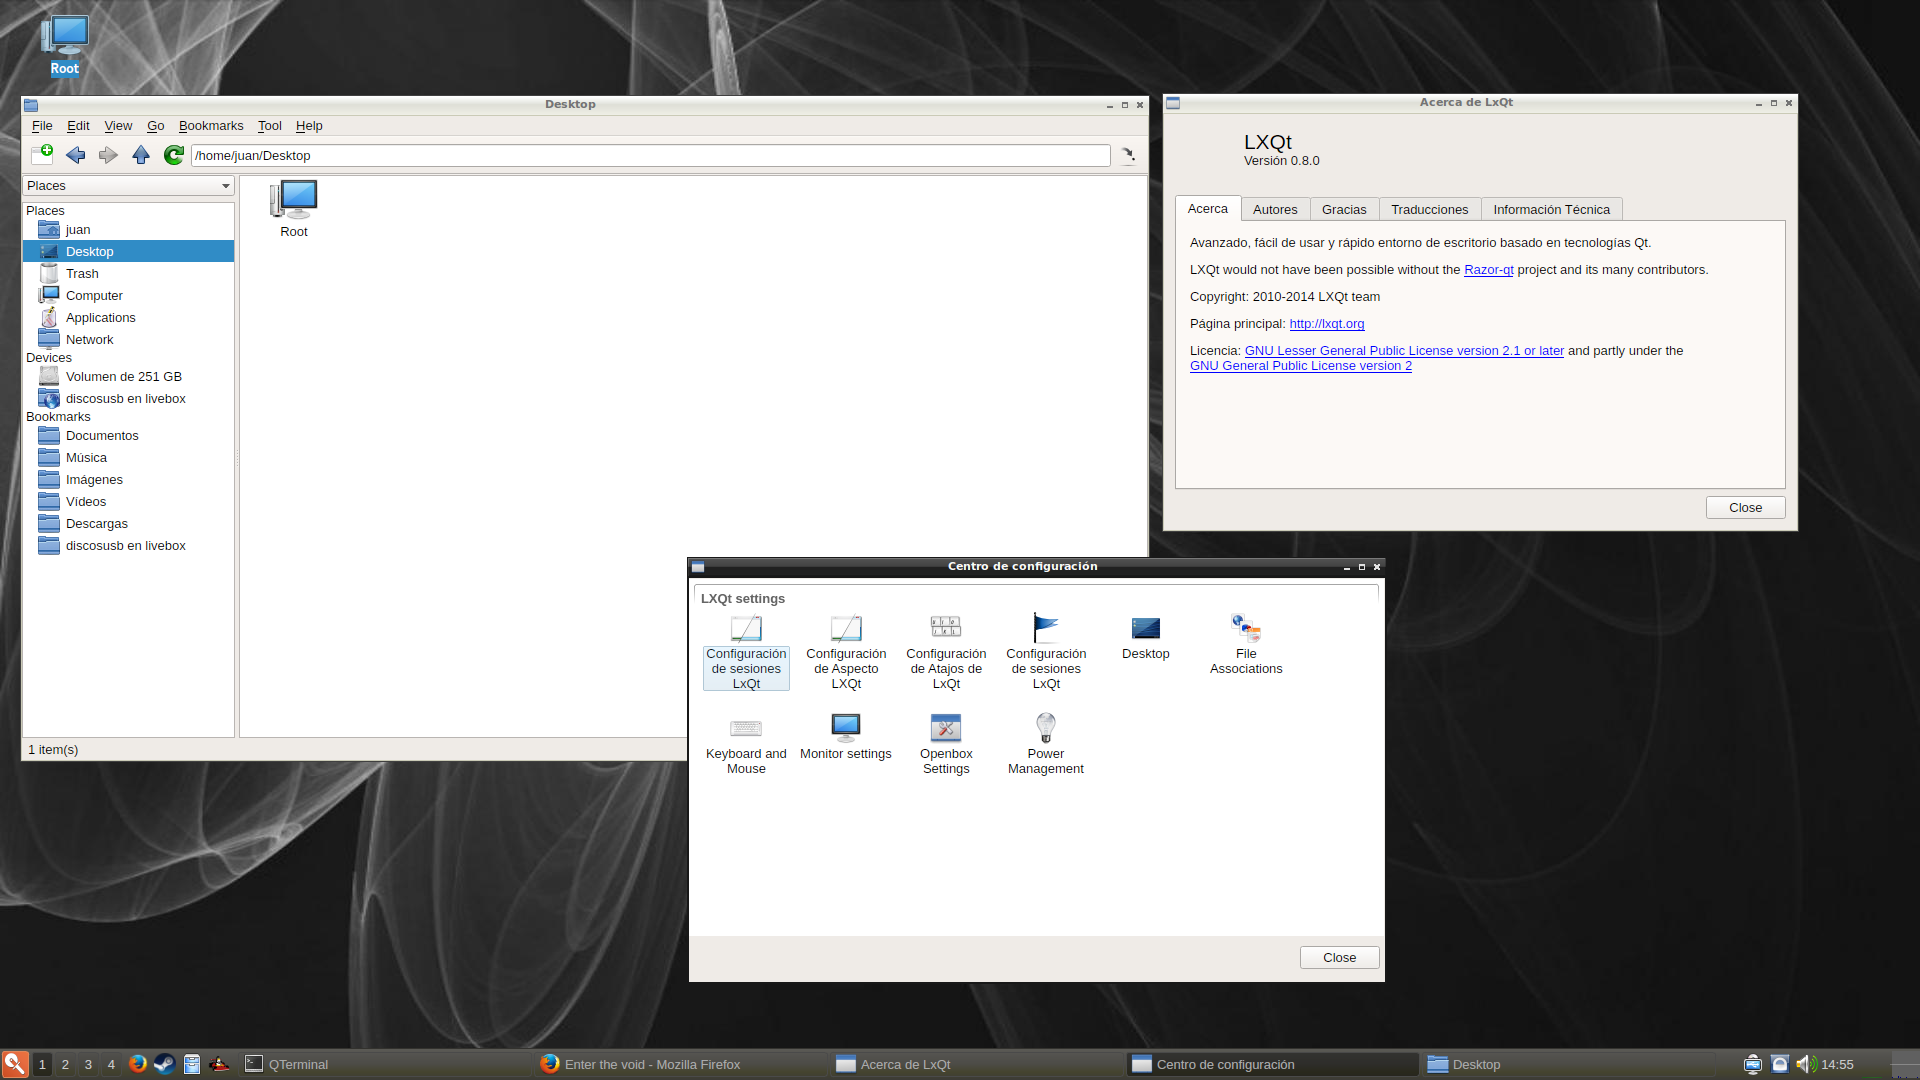Viewport: 1920px width, 1080px height.
Task: Click the volume speaker tray icon
Action: coord(1805,1064)
